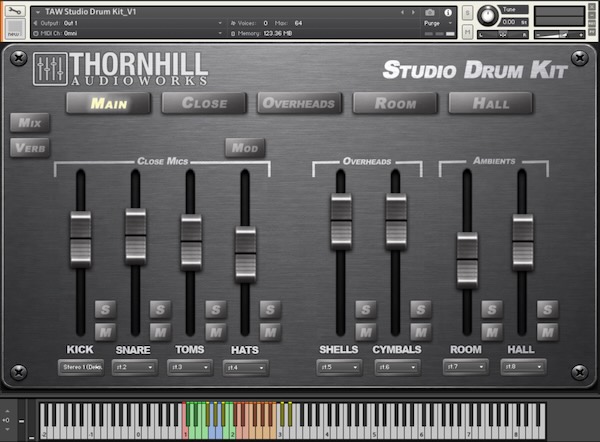Solo the Room ambient channel

click(x=492, y=309)
